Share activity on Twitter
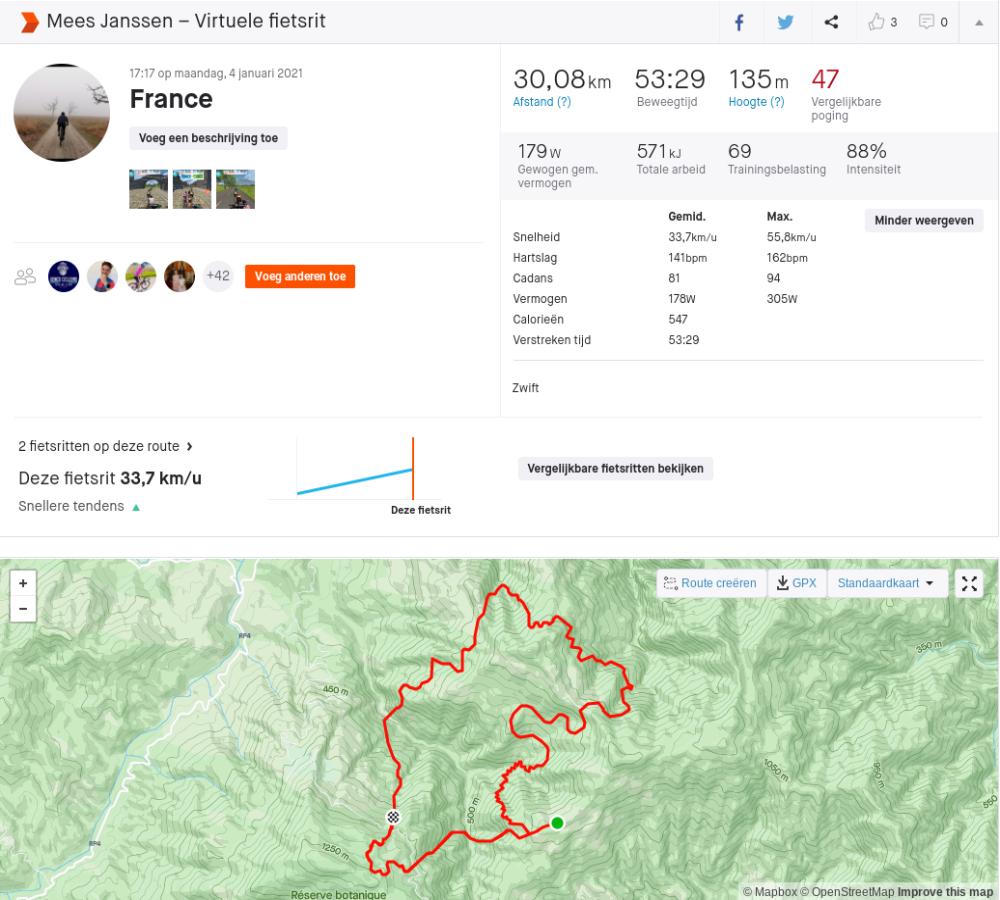 (786, 22)
